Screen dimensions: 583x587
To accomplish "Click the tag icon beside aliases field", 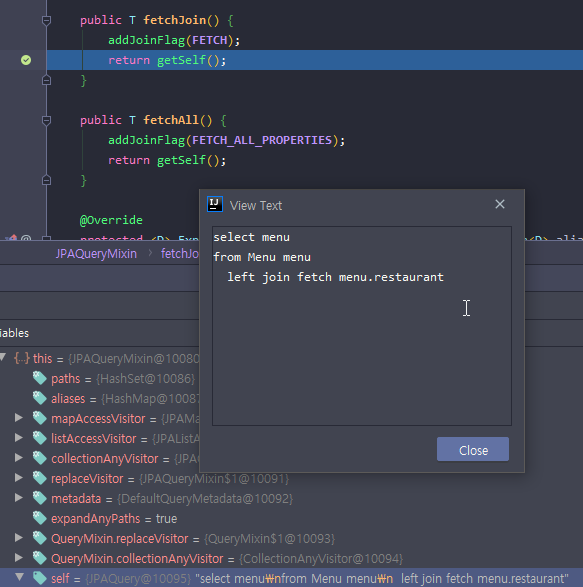I will coord(39,398).
